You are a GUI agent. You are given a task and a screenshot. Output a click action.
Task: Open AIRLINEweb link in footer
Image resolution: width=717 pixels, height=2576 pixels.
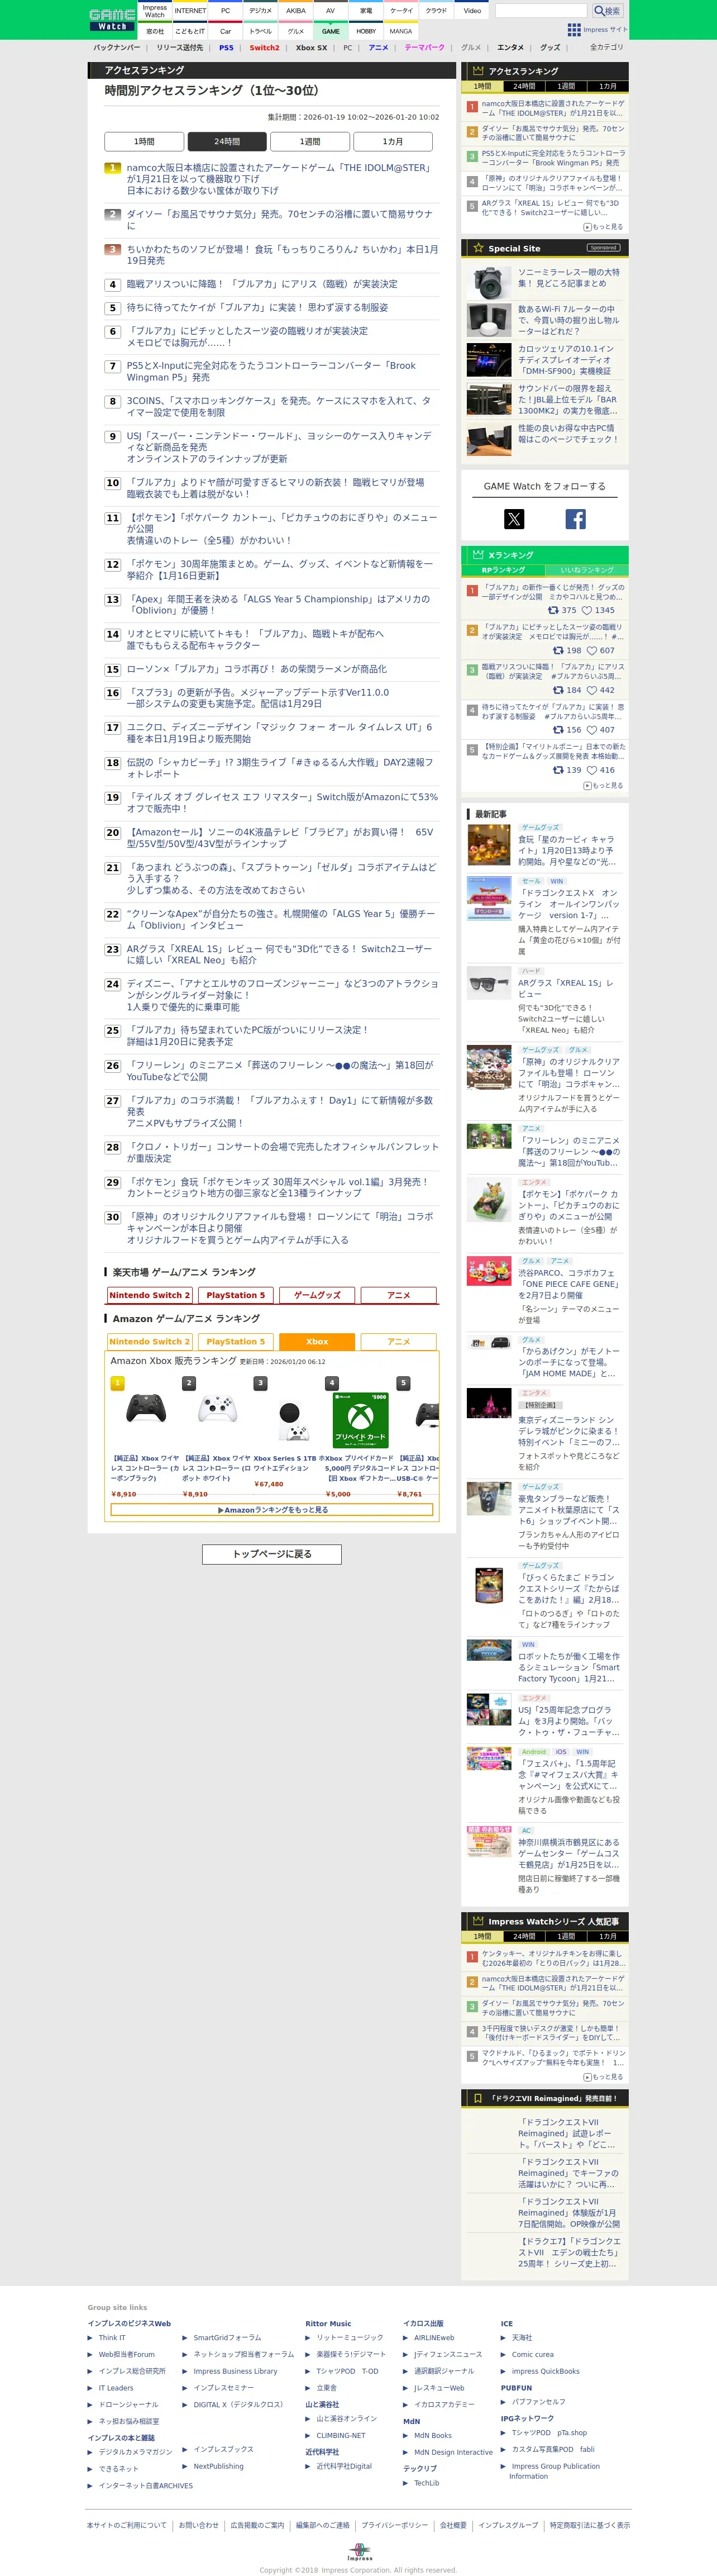coord(434,2337)
